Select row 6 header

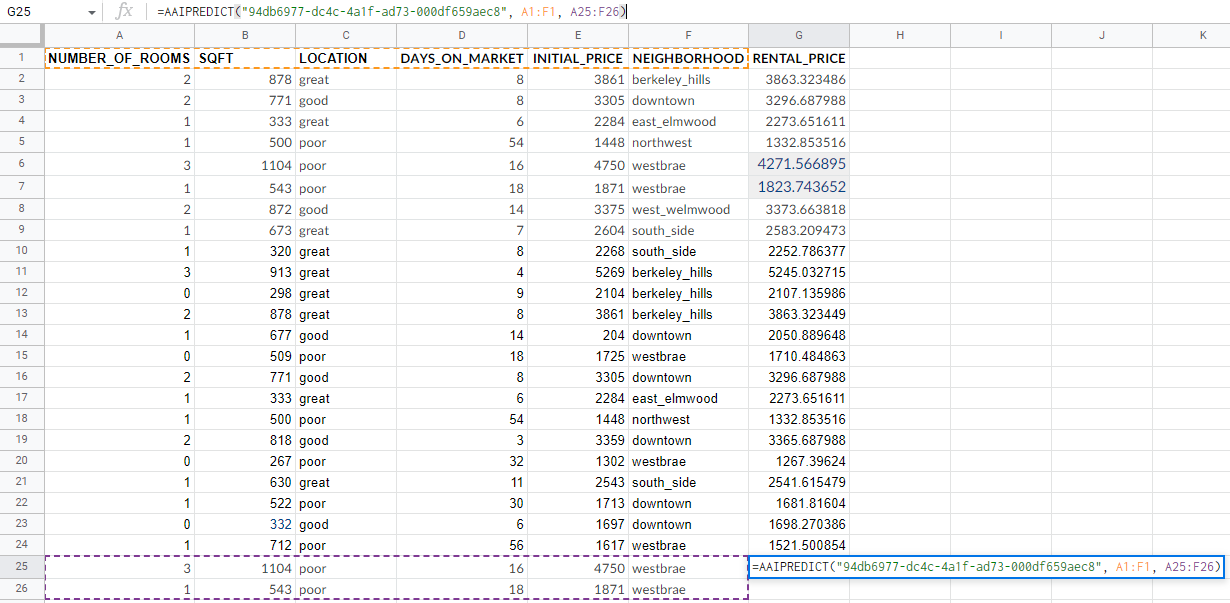[x=22, y=164]
